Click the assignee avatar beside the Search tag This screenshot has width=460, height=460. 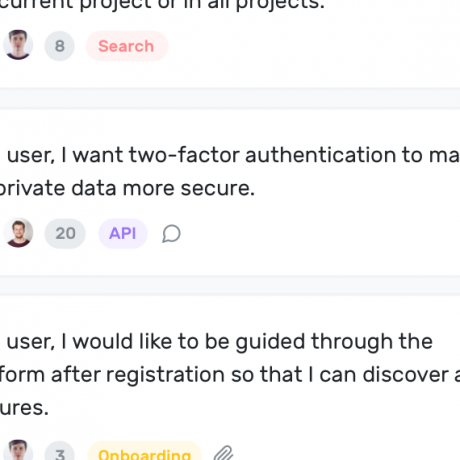click(x=18, y=45)
